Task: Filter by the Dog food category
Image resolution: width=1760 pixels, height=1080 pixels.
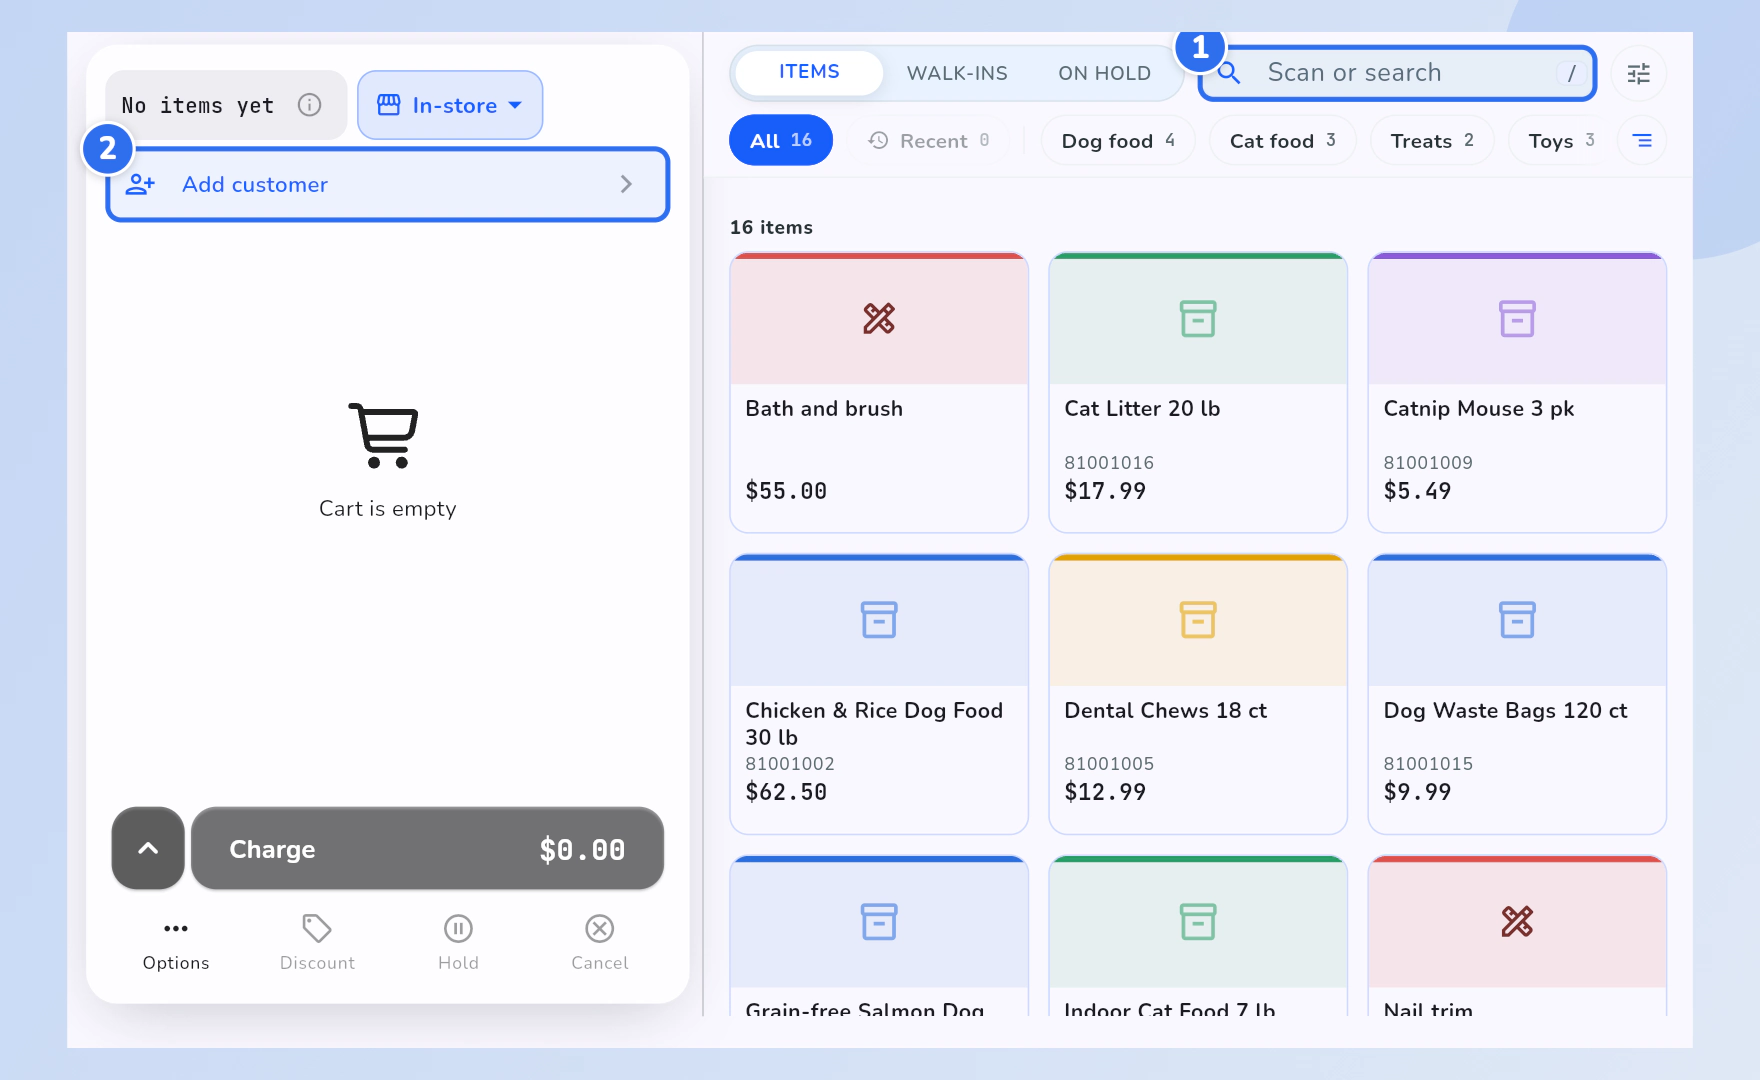Action: tap(1118, 141)
